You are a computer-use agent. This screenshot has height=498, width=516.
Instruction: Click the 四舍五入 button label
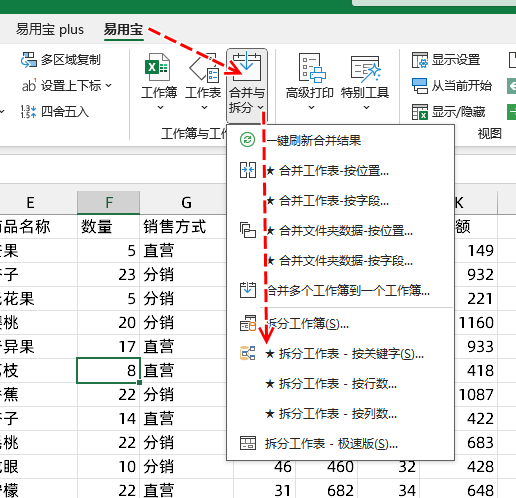65,112
